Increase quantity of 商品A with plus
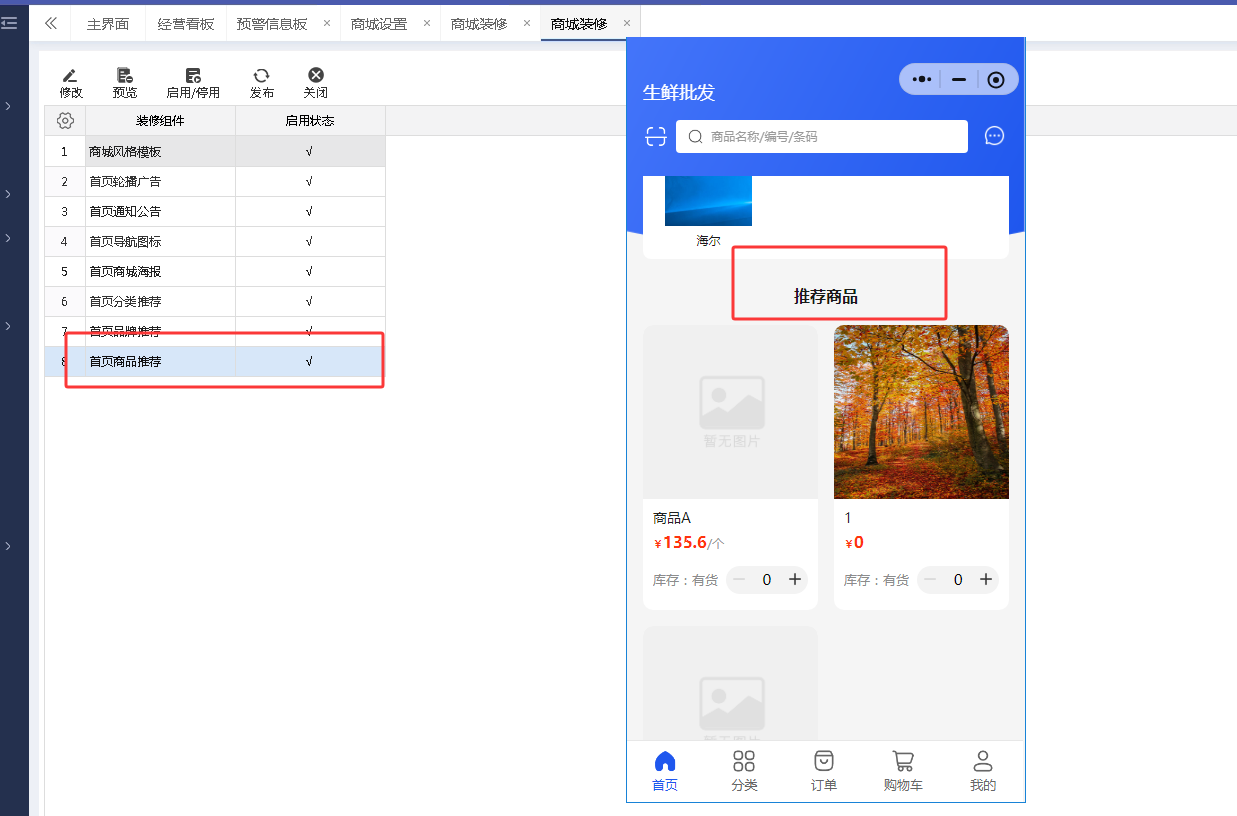Image resolution: width=1237 pixels, height=816 pixels. (x=795, y=580)
